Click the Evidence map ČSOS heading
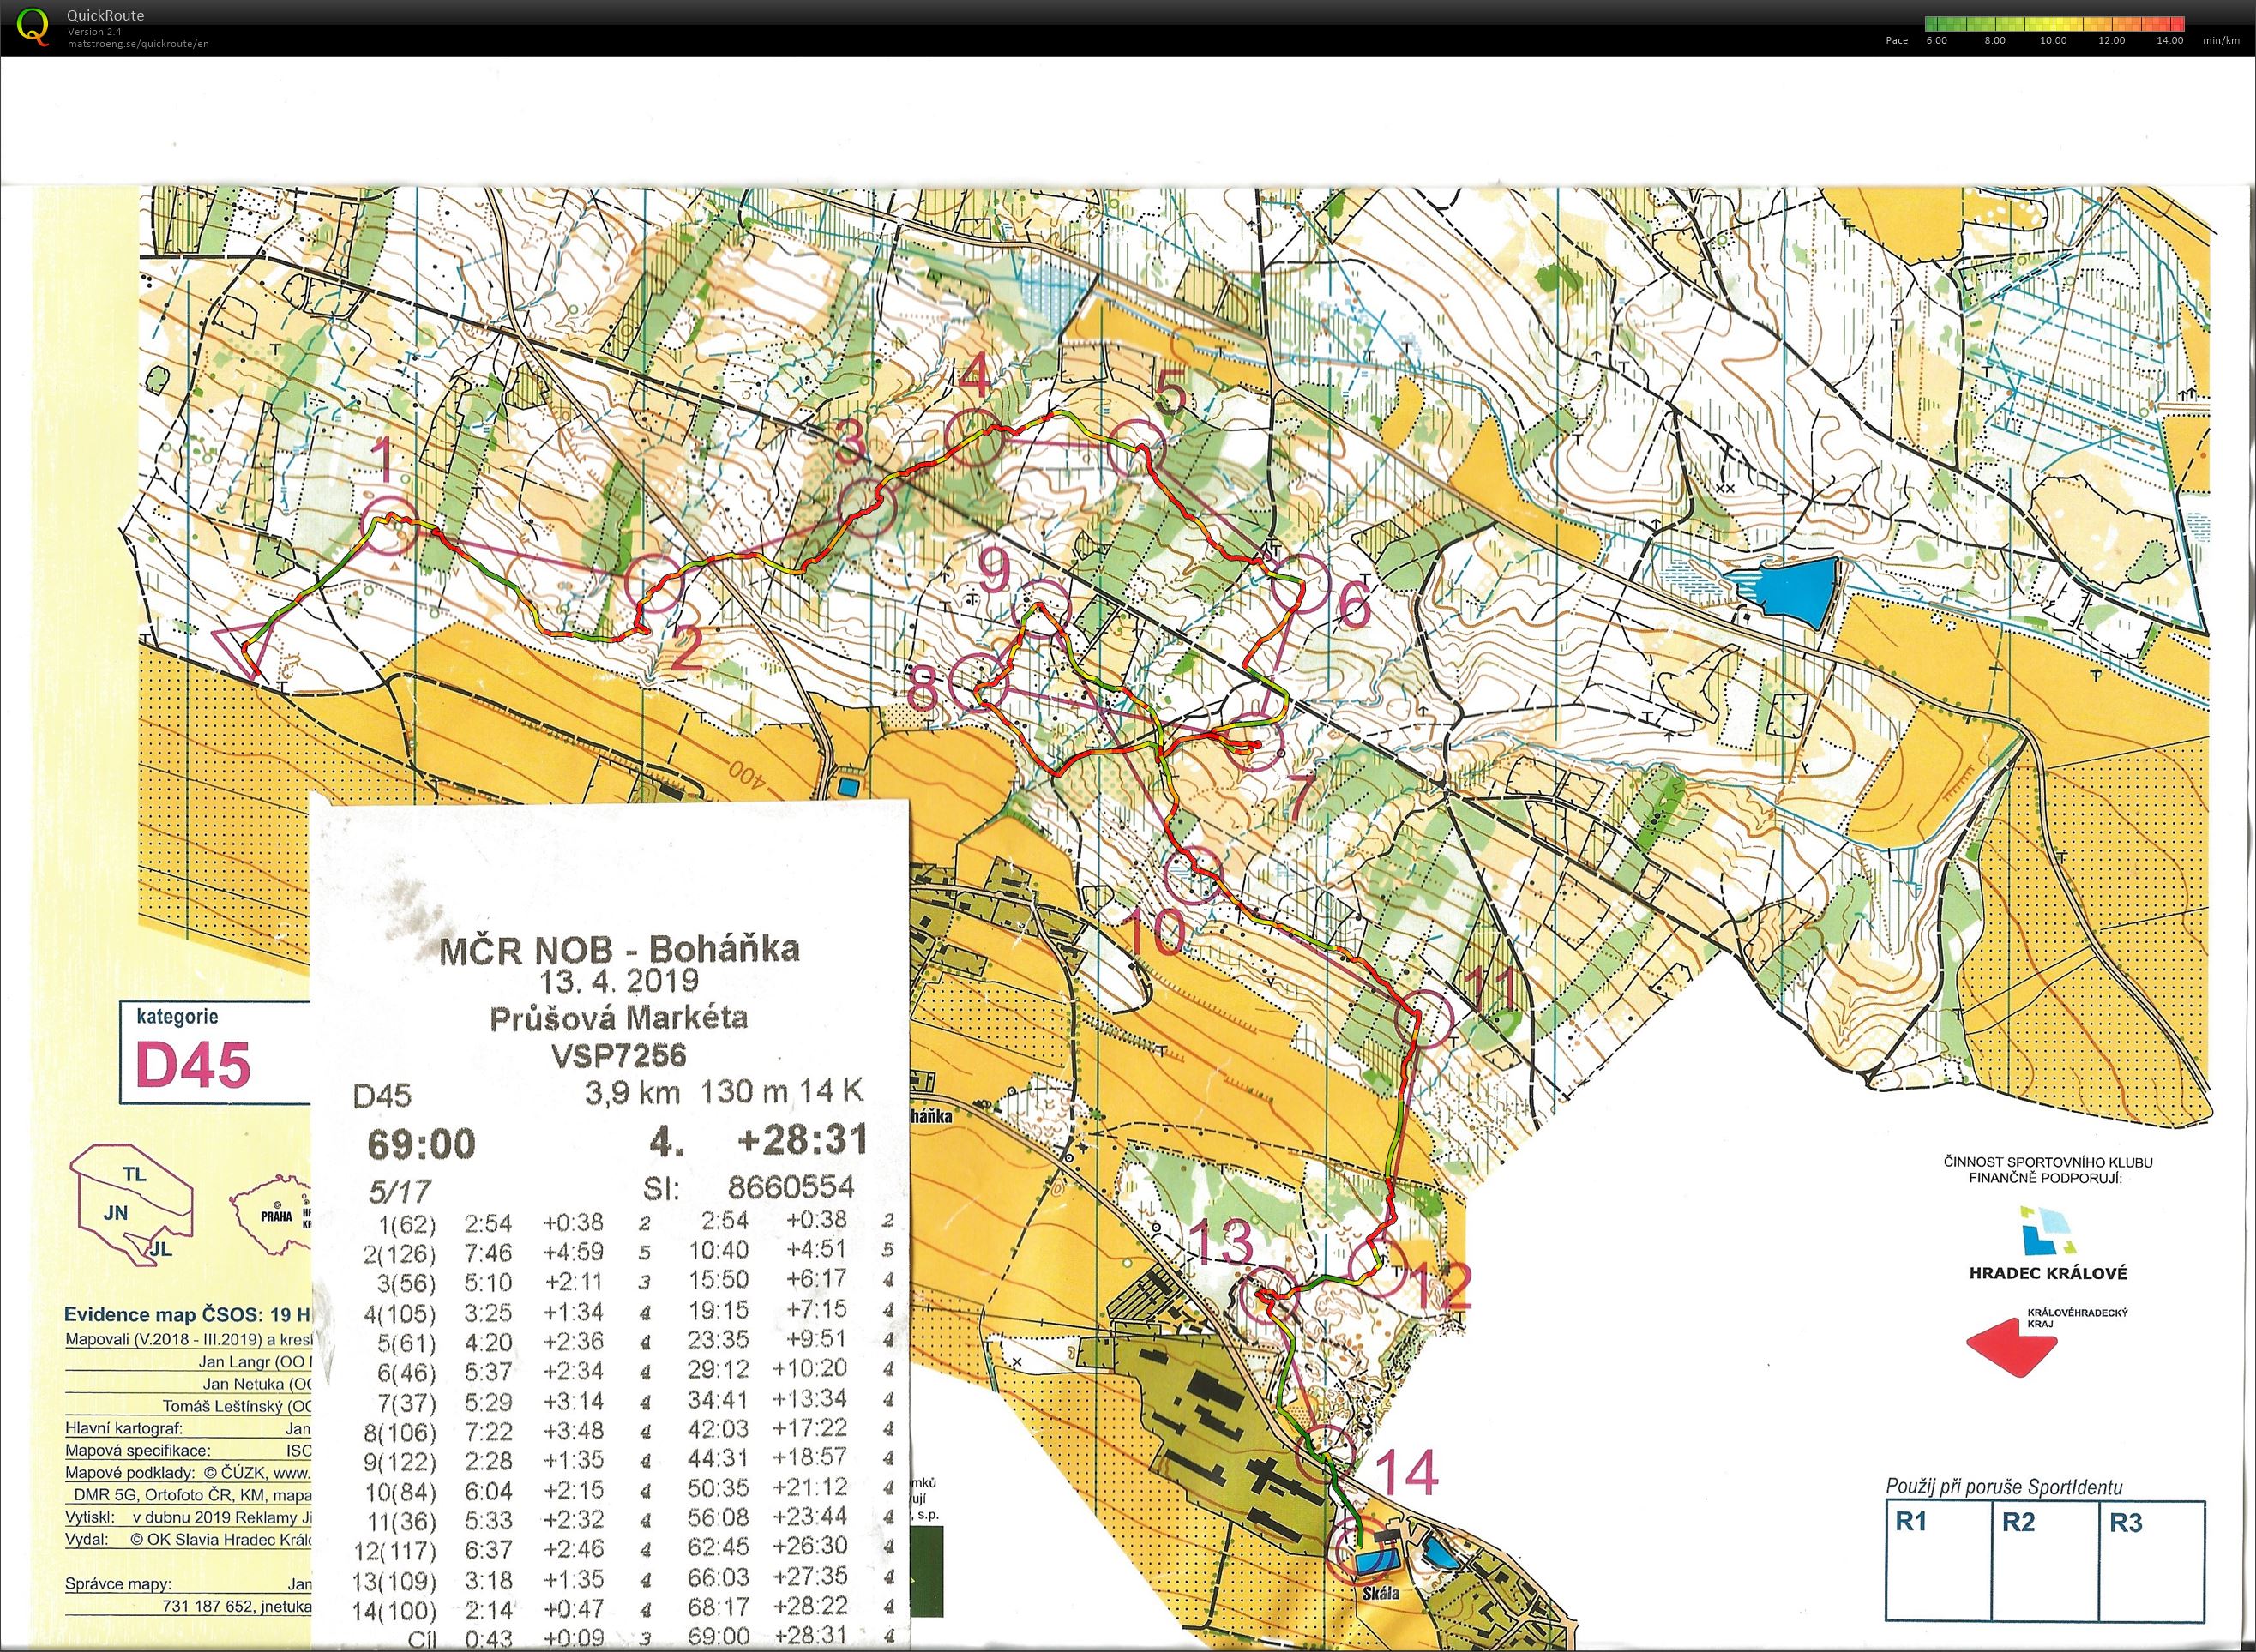The image size is (2256, 1652). point(187,1314)
